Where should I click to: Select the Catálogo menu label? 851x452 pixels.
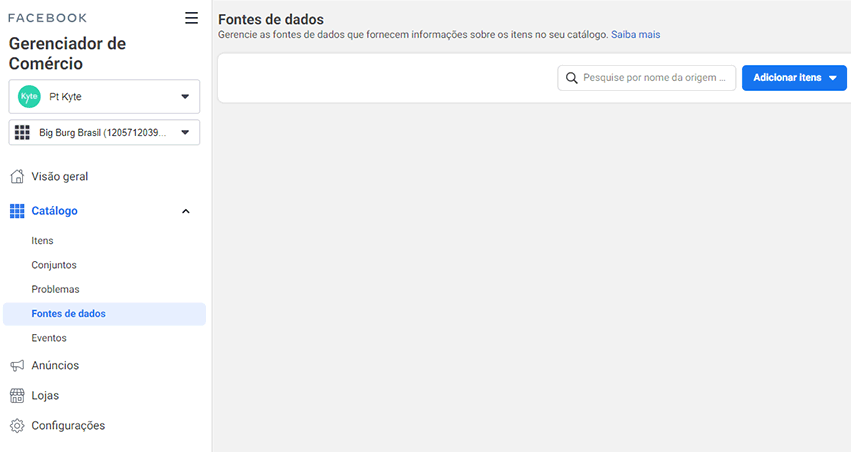point(54,211)
